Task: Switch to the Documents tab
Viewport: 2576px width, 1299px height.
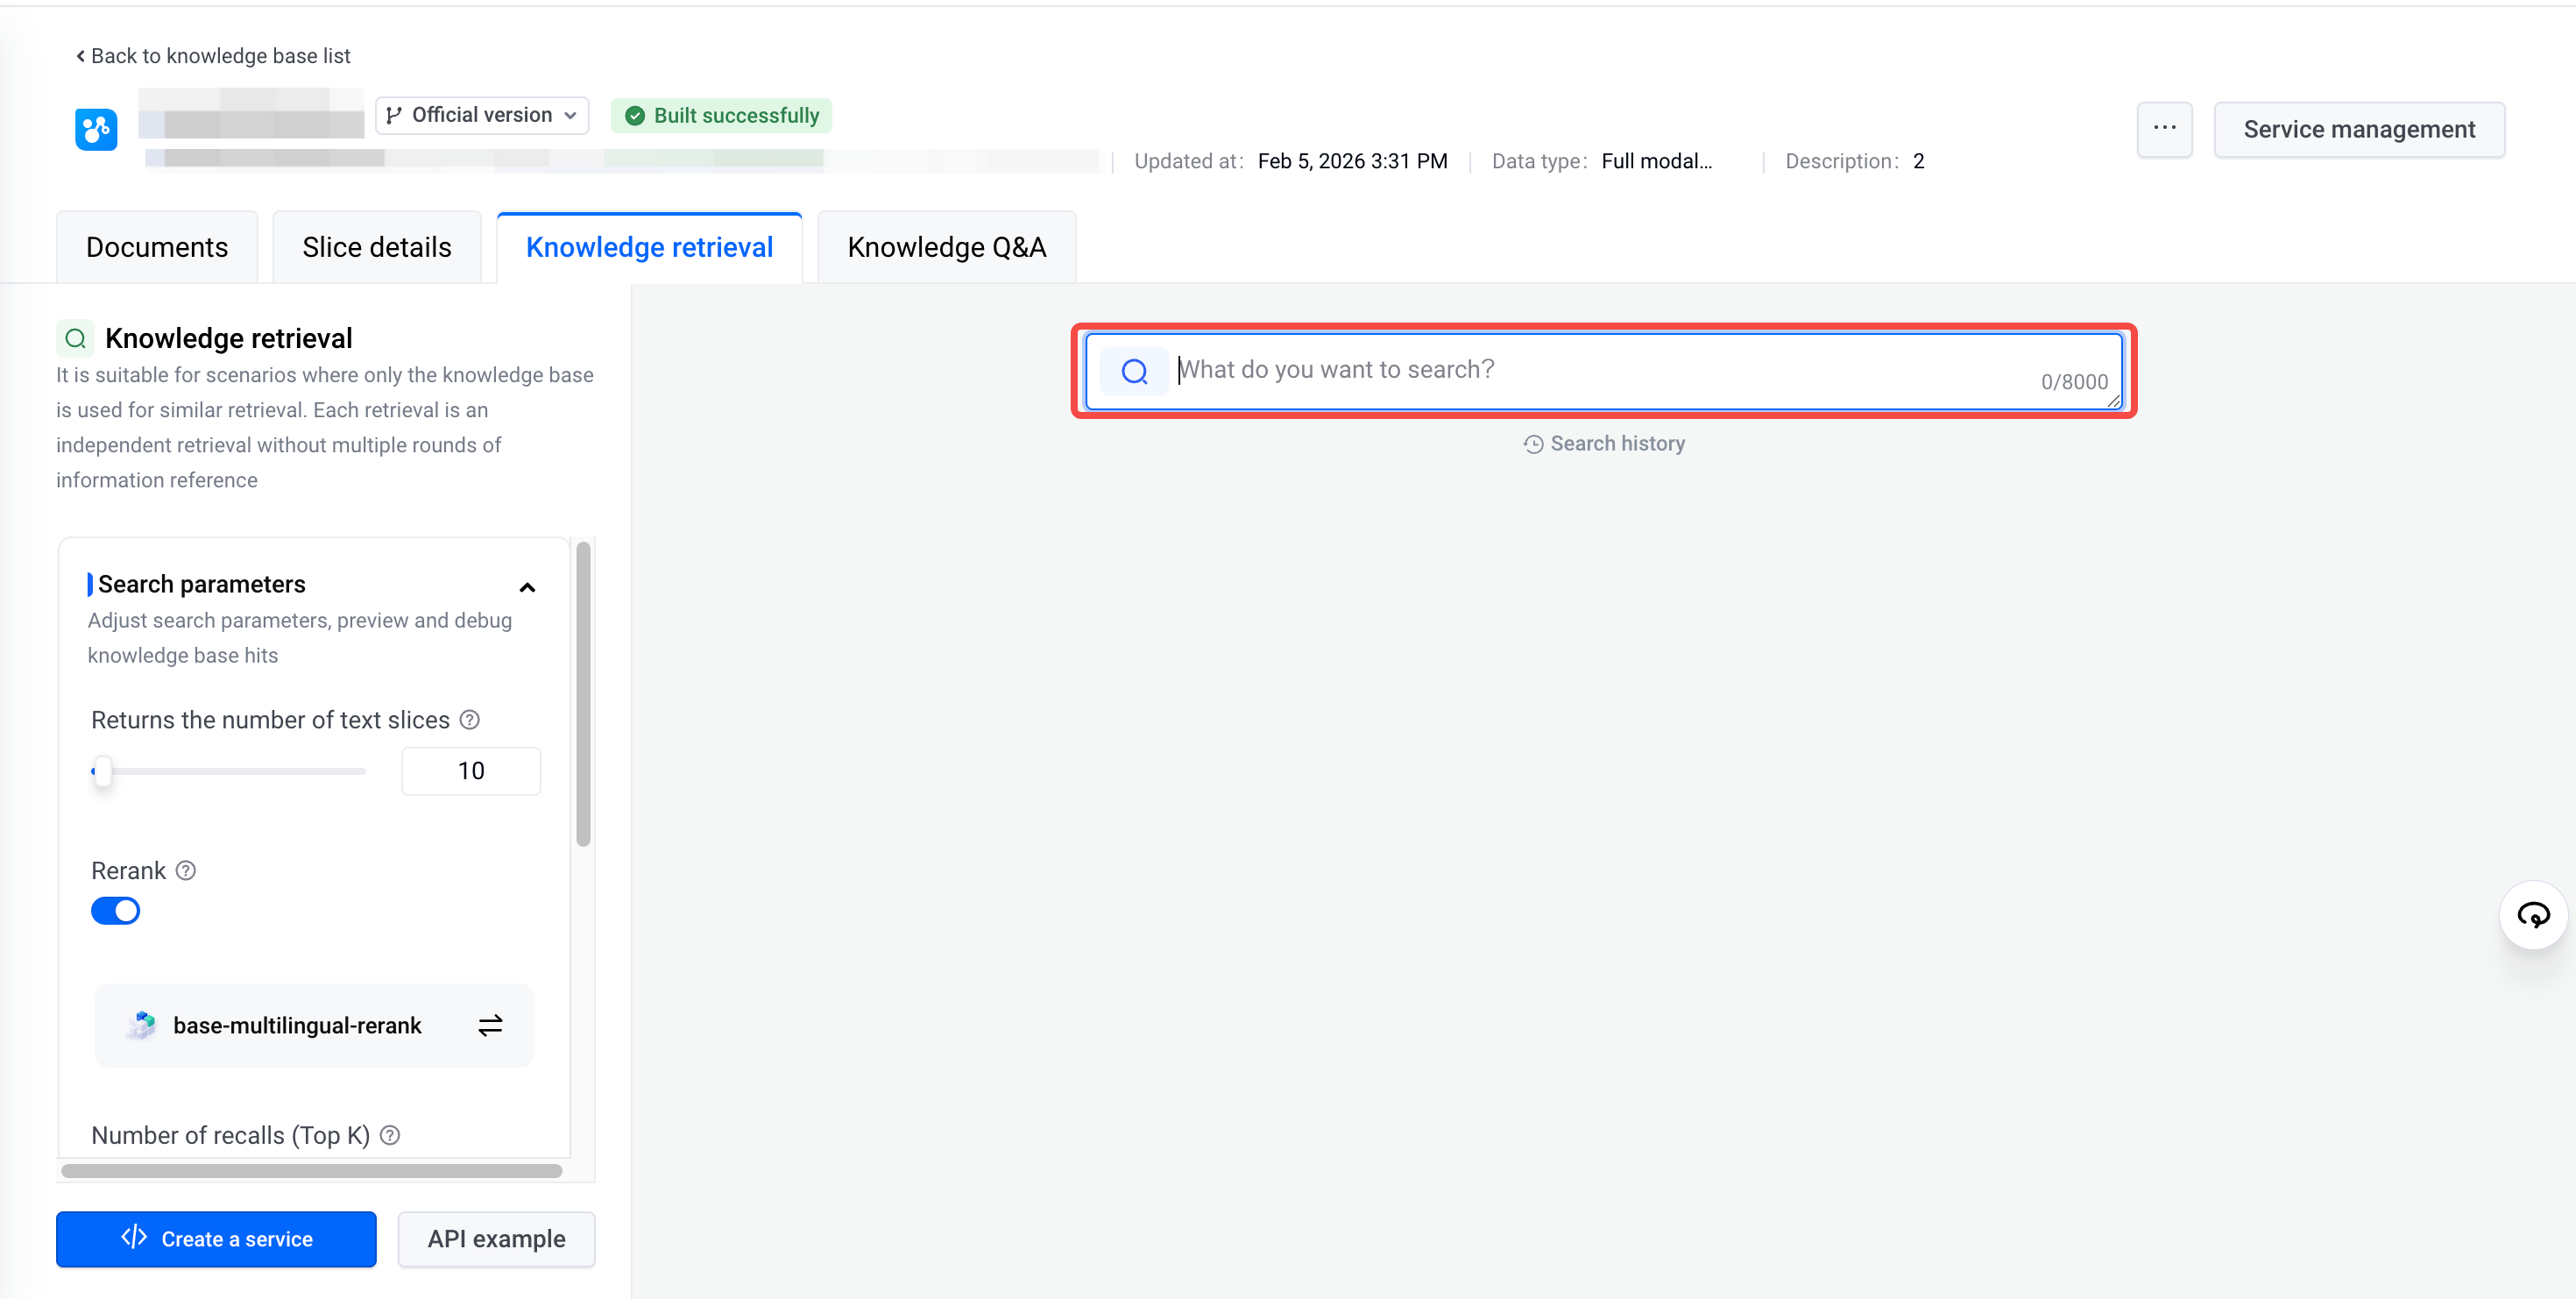Action: click(157, 247)
